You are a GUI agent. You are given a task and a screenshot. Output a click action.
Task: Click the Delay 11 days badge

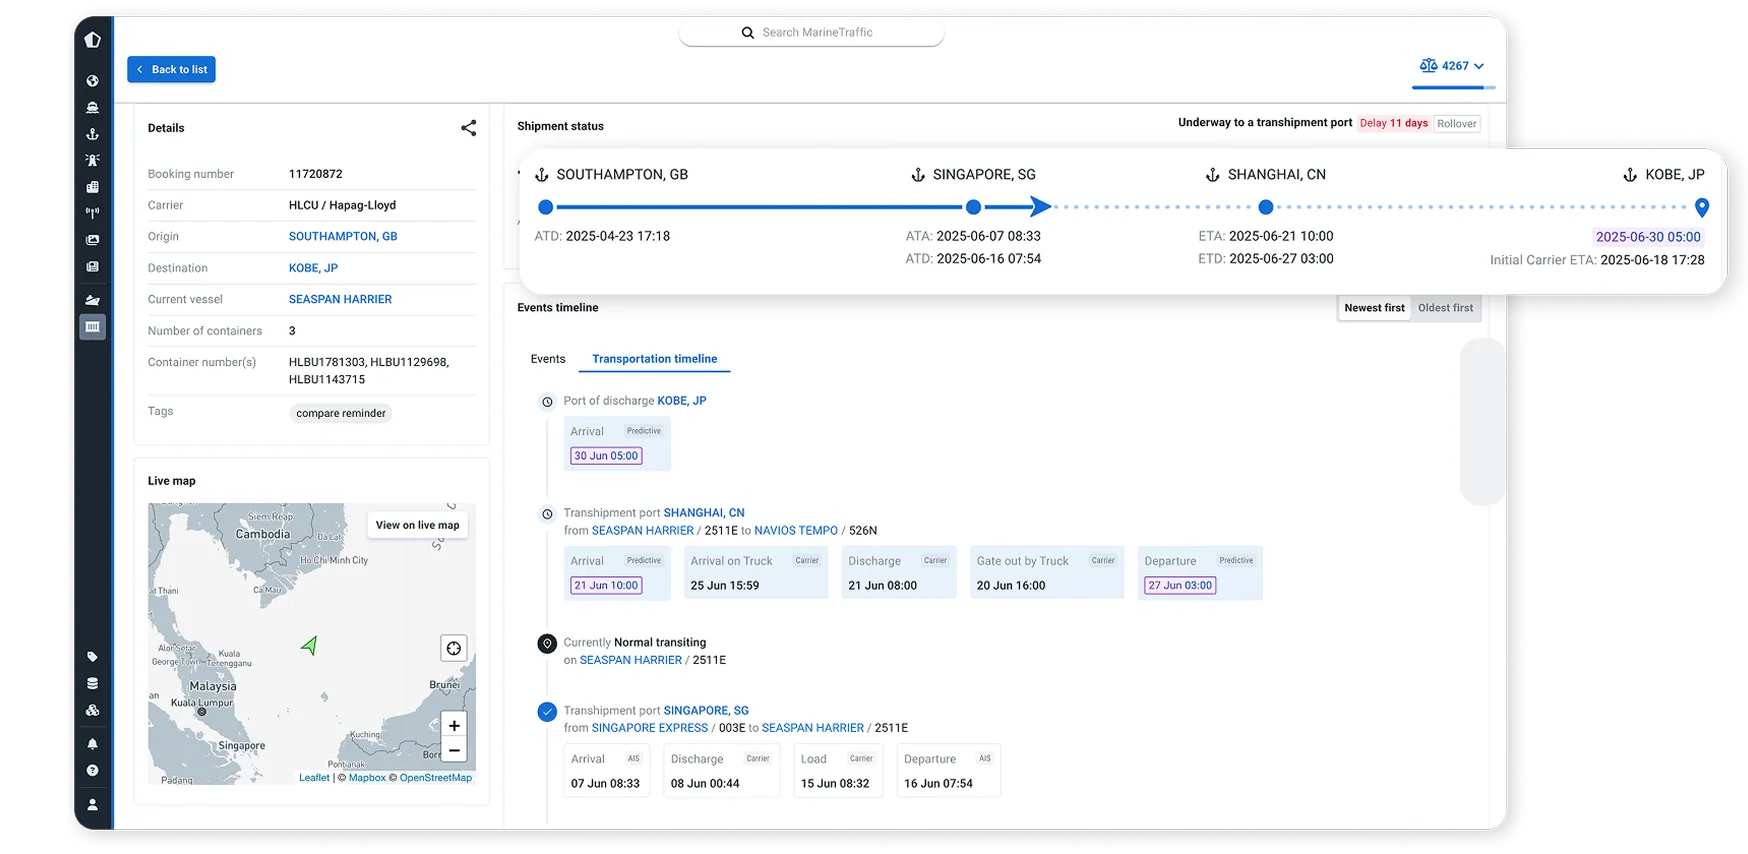tap(1393, 124)
